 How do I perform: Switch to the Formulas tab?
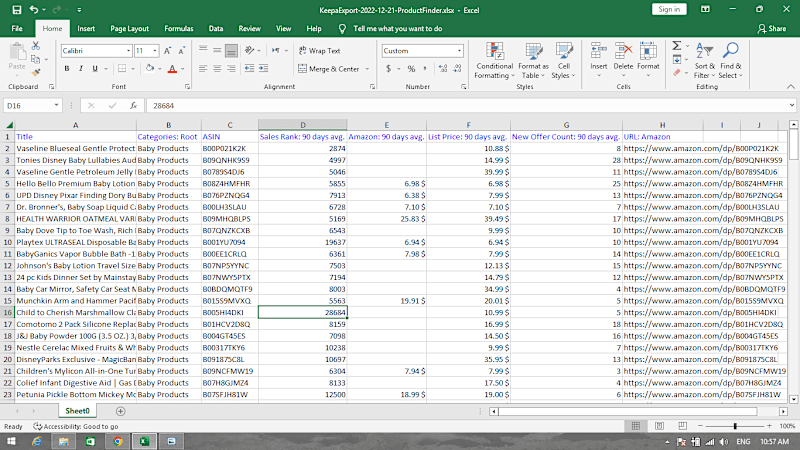pos(179,29)
